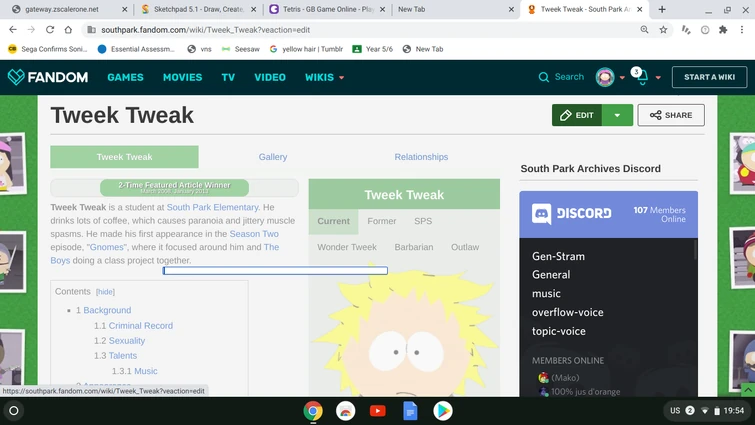Open Google Docs from the shelf

(410, 411)
